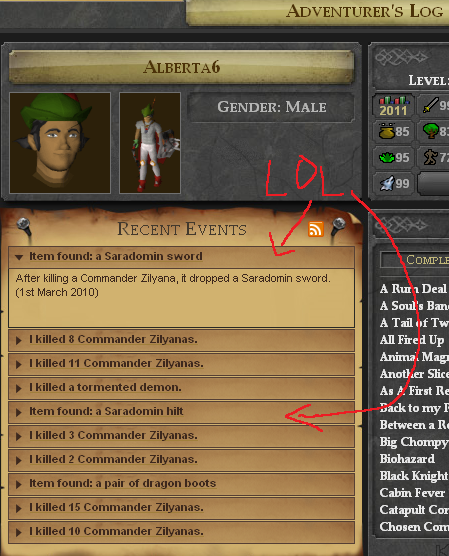Click the full body character thumbnail
The height and width of the screenshot is (556, 449).
[150, 143]
